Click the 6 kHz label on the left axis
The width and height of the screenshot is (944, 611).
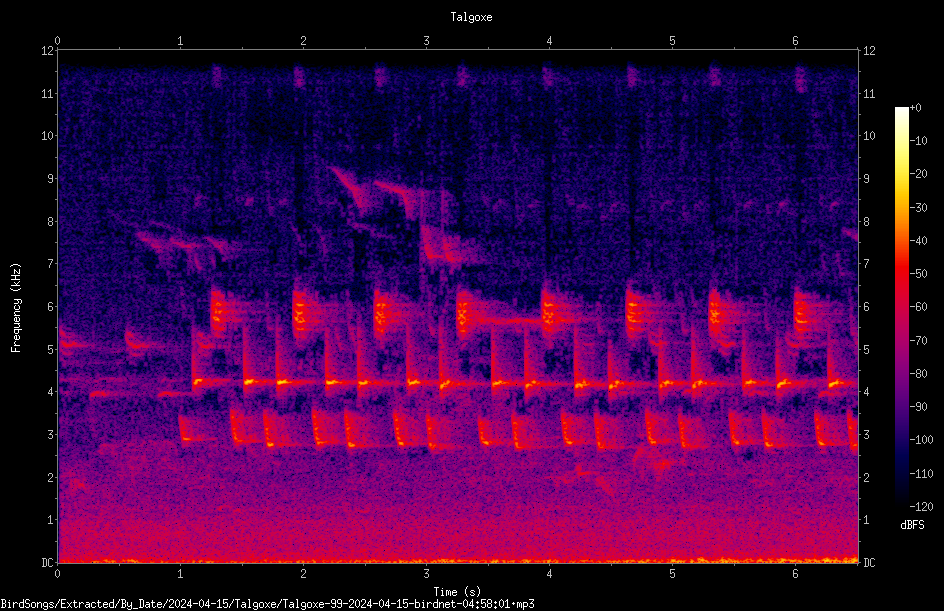point(51,306)
